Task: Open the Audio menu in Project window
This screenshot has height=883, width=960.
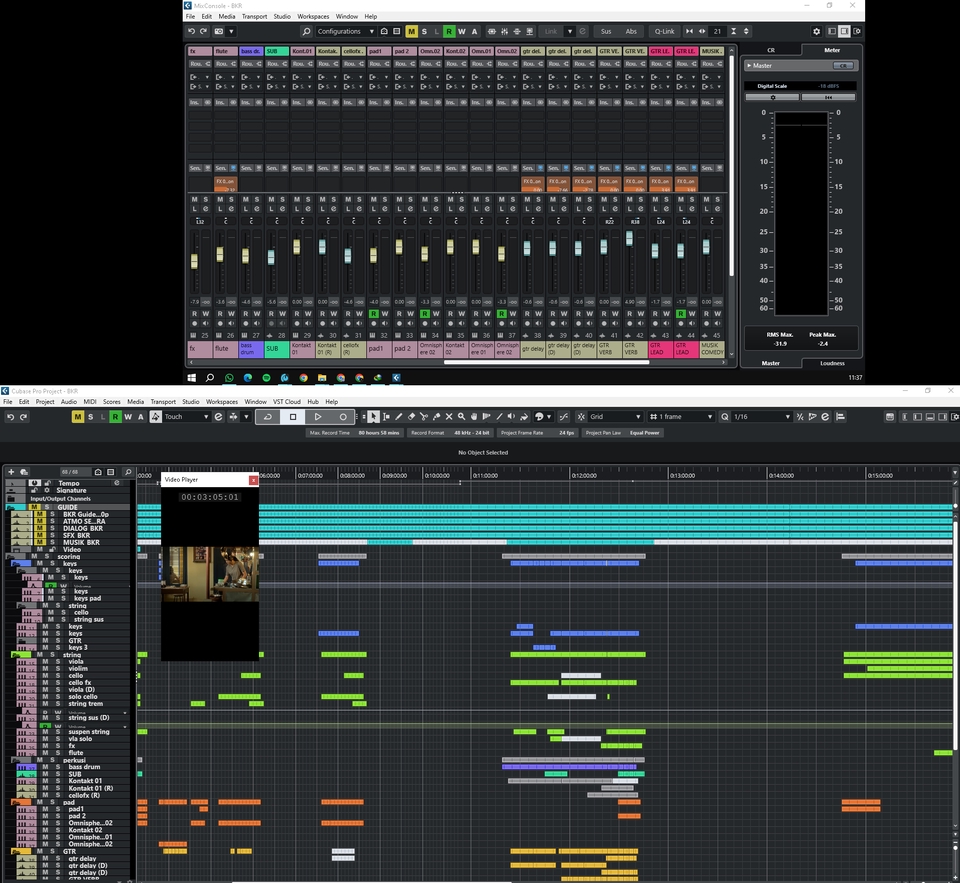Action: click(69, 402)
